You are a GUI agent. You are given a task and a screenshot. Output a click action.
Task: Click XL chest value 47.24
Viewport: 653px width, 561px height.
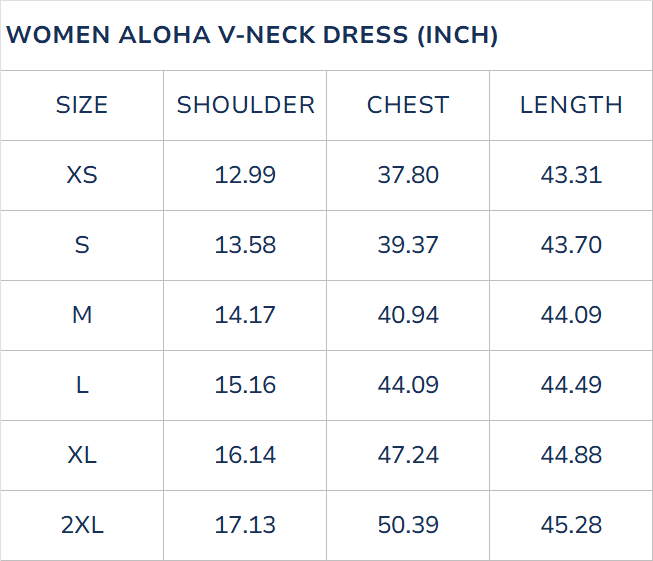pyautogui.click(x=408, y=455)
